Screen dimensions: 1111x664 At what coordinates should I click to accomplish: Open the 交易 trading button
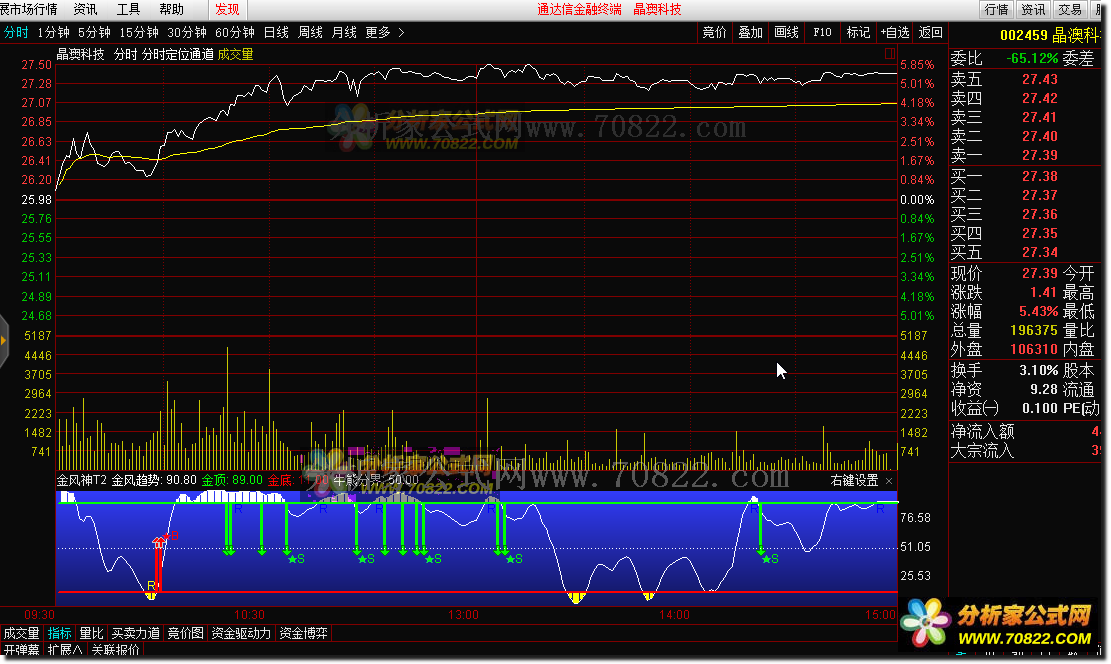pyautogui.click(x=1070, y=9)
